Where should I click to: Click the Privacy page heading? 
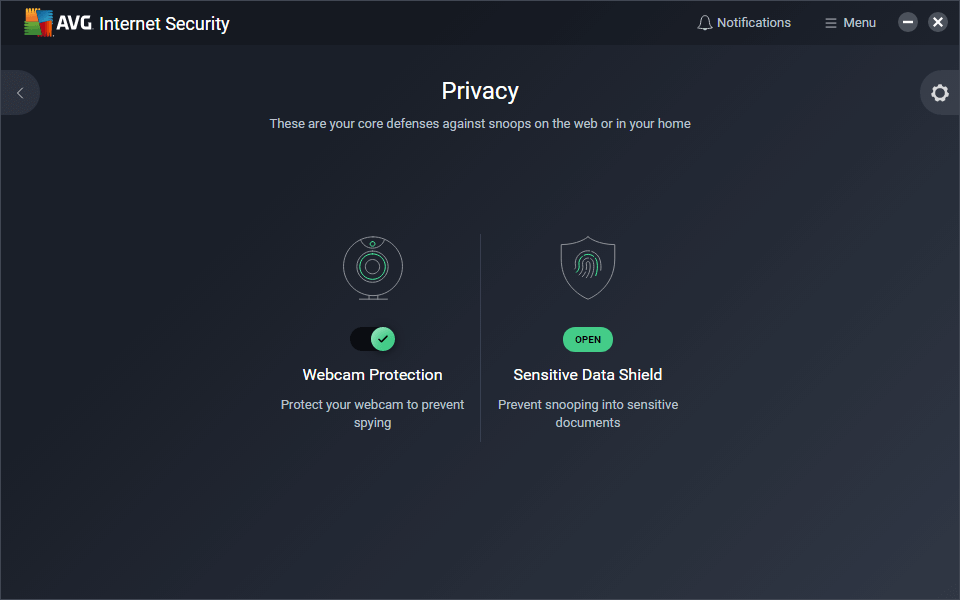pyautogui.click(x=480, y=91)
